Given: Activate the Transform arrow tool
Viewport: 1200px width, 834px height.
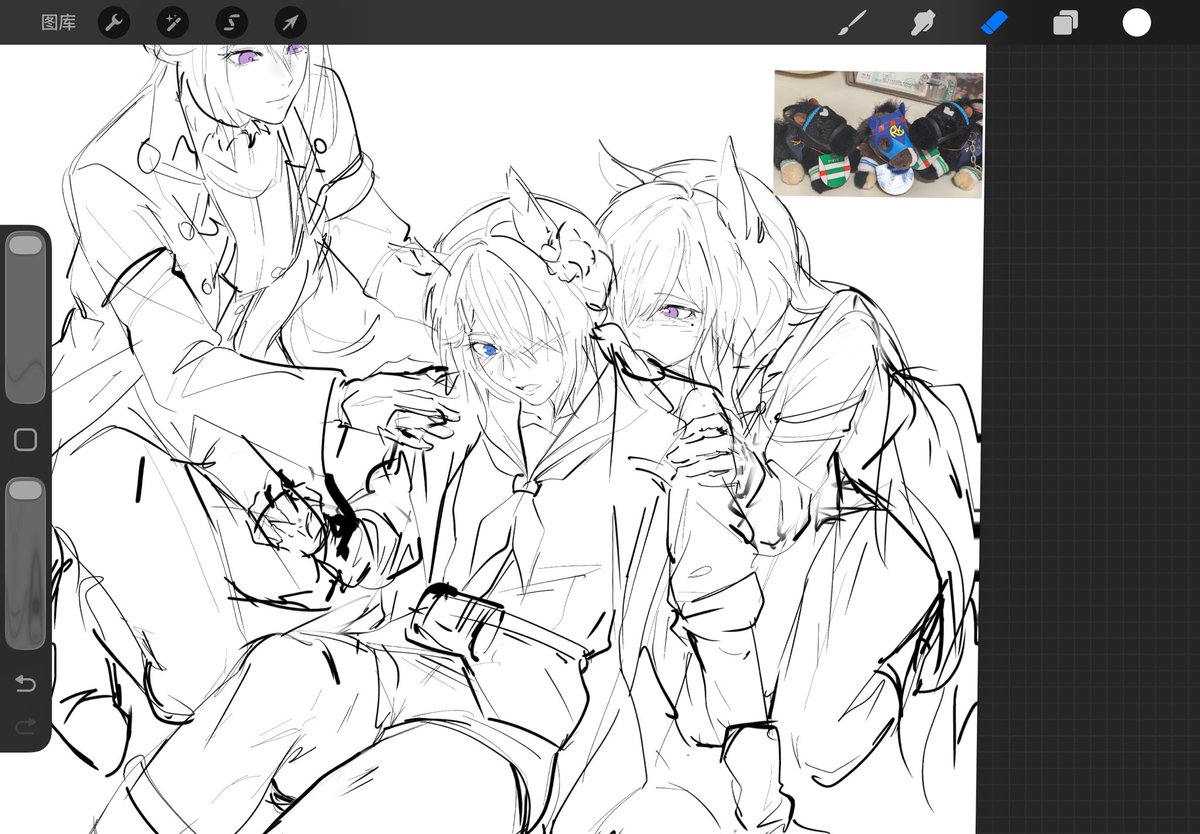Looking at the screenshot, I should (291, 22).
